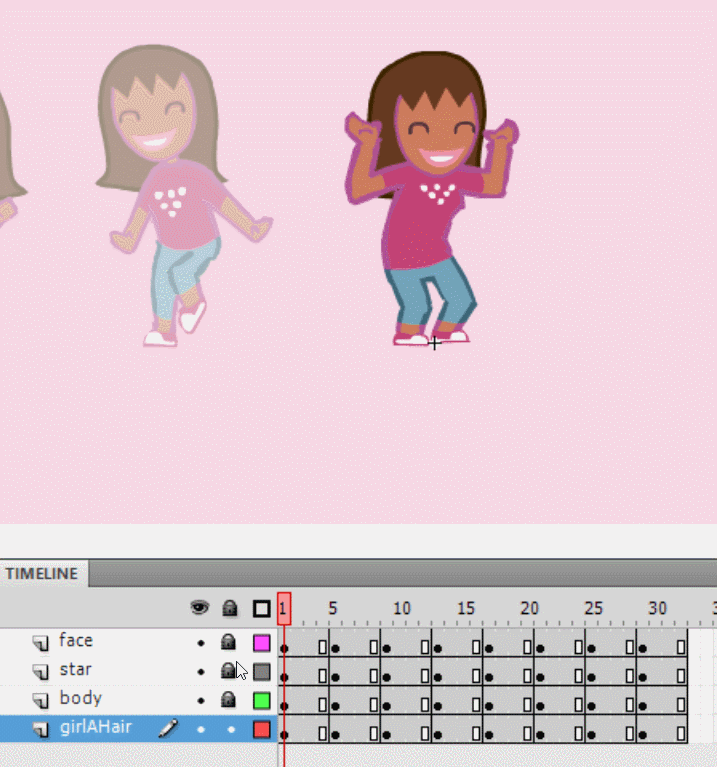The width and height of the screenshot is (717, 767).
Task: Select the body layer by name
Action: [80, 699]
